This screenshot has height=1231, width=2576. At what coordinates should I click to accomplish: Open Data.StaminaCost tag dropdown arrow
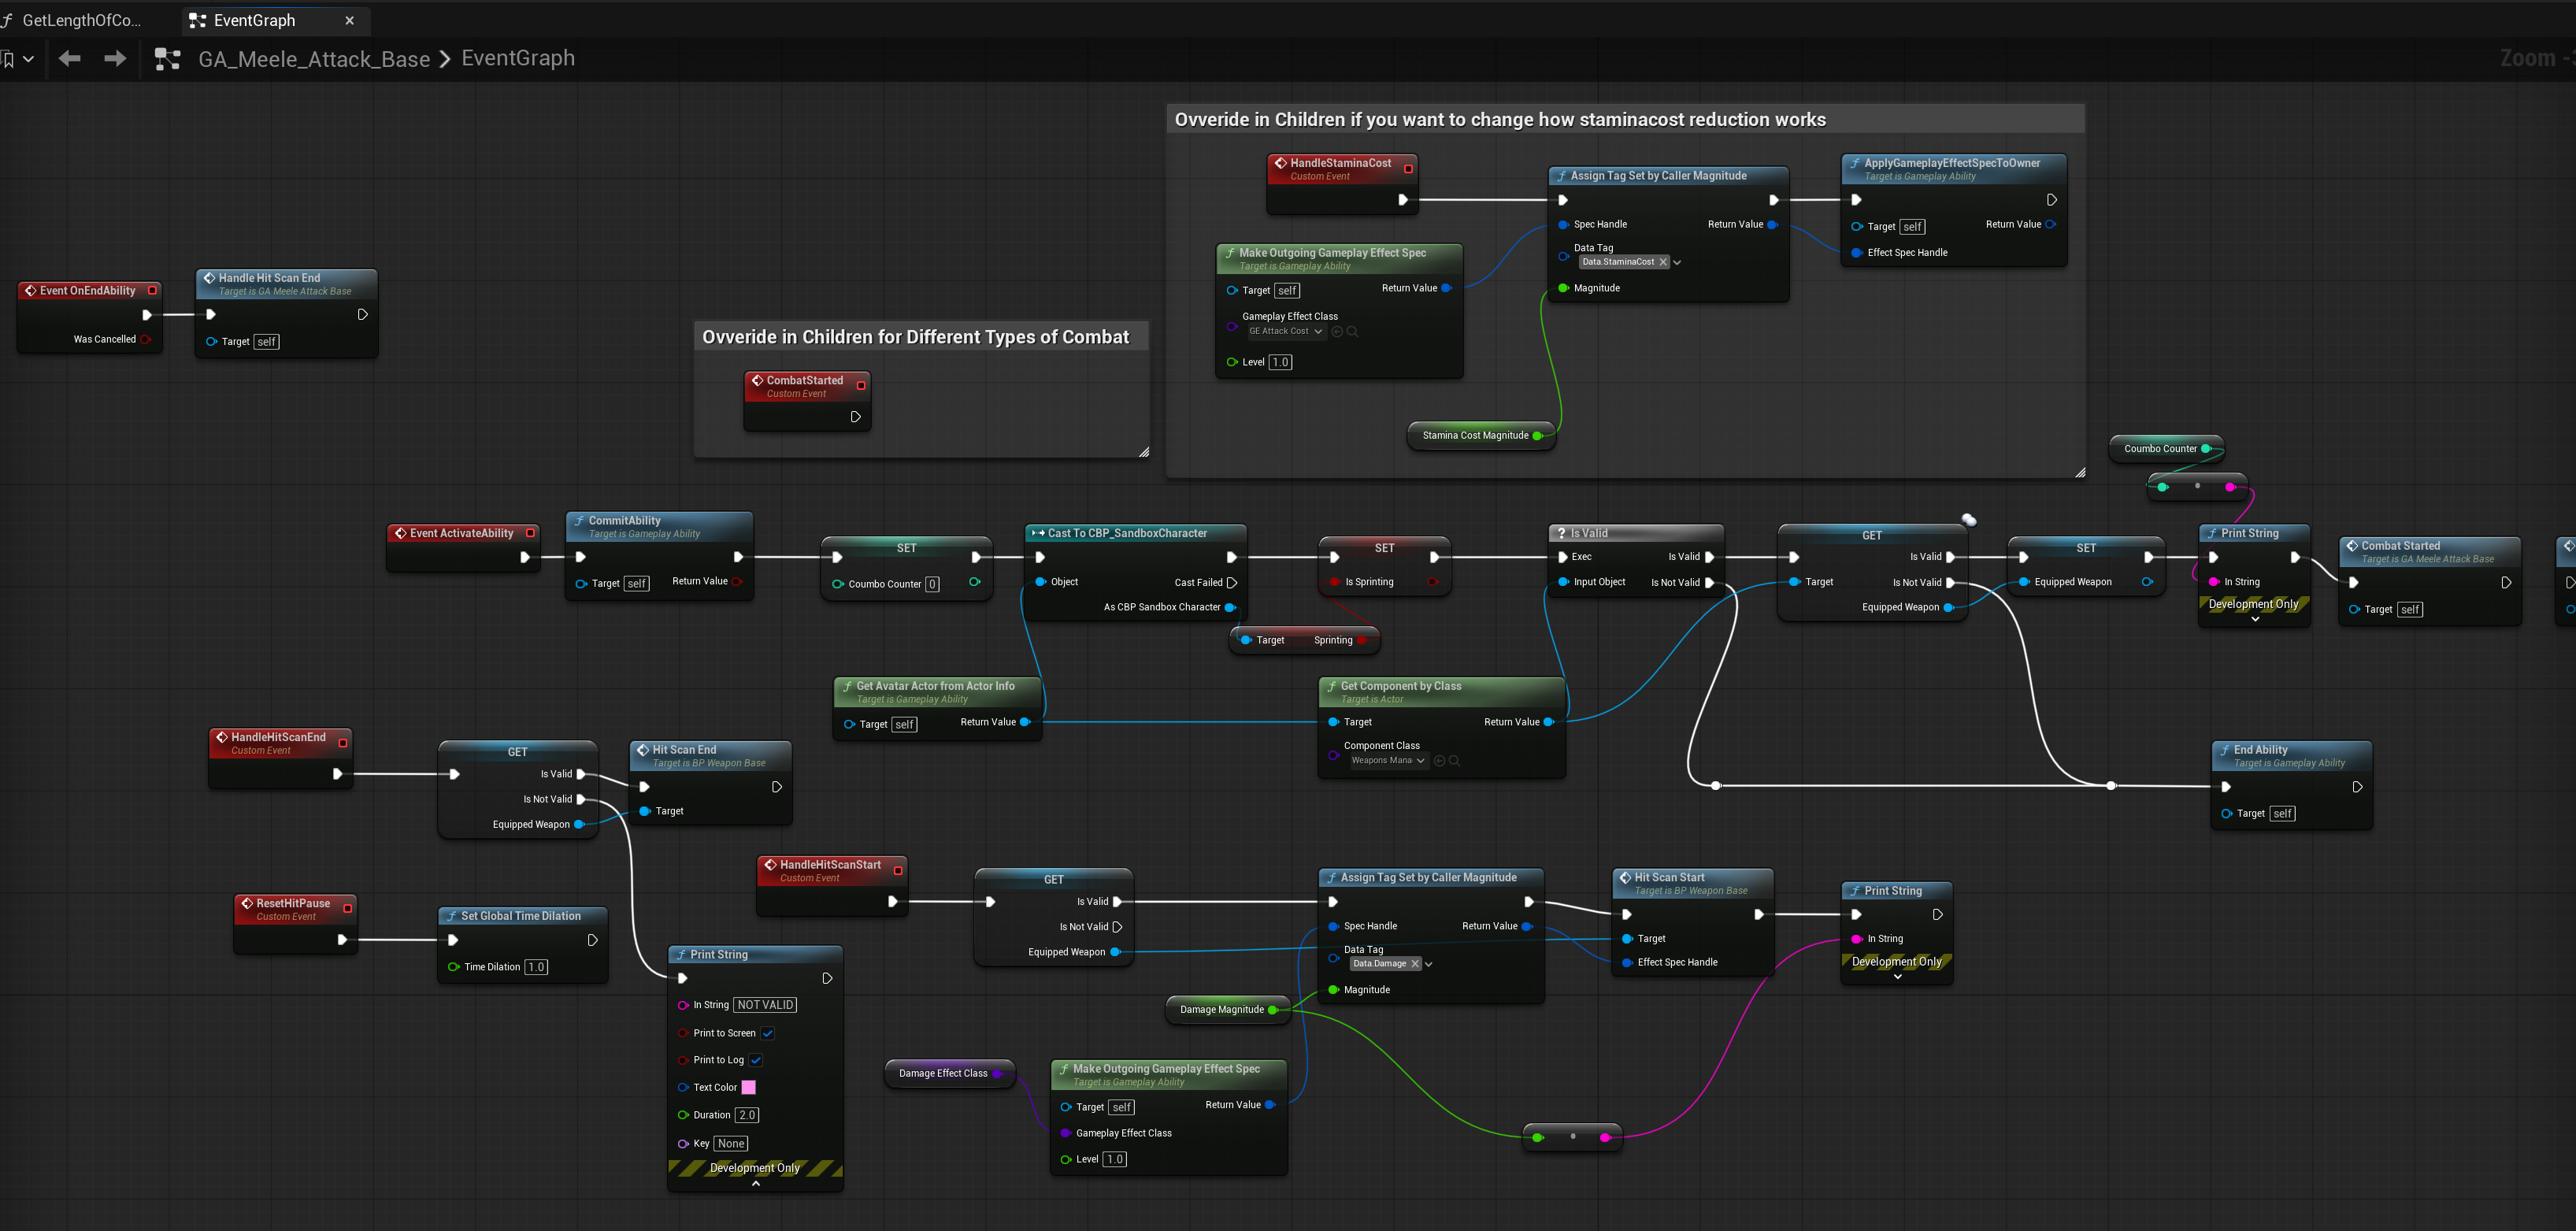pyautogui.click(x=1677, y=262)
